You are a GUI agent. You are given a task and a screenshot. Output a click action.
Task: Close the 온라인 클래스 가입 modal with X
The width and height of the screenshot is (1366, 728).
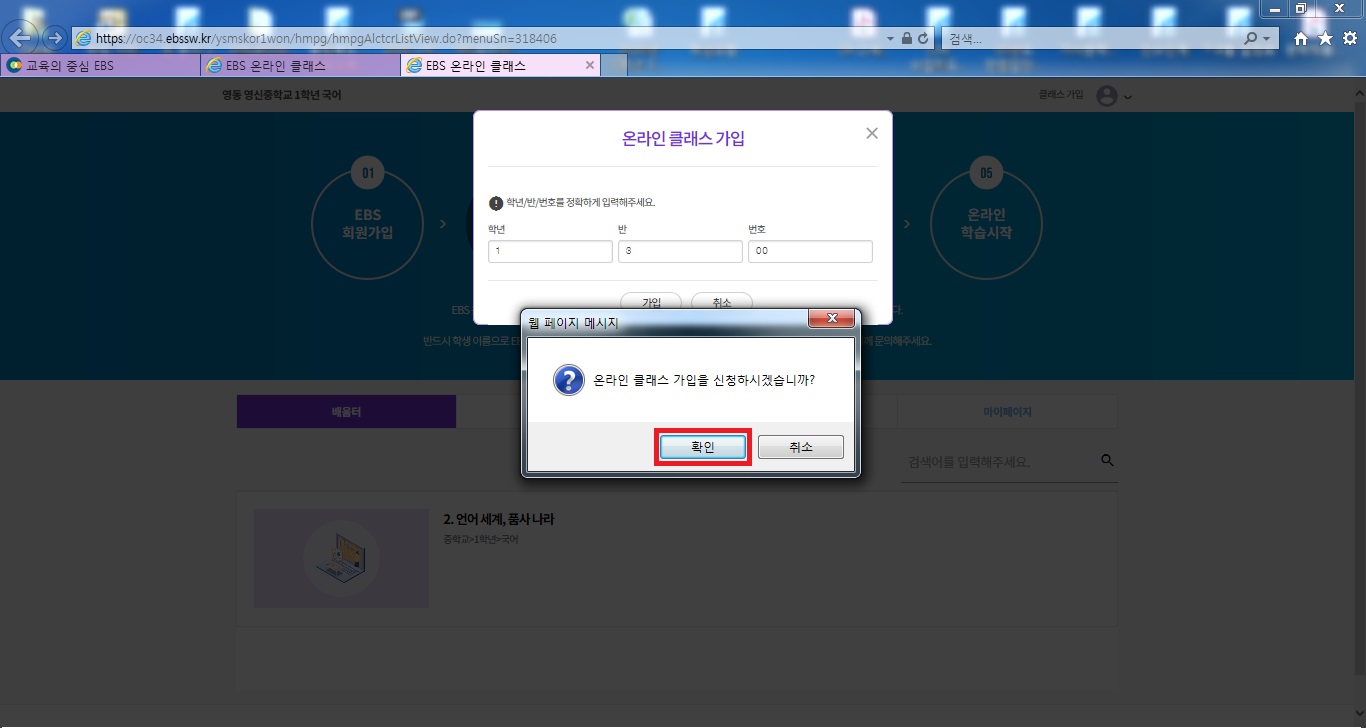pos(872,133)
